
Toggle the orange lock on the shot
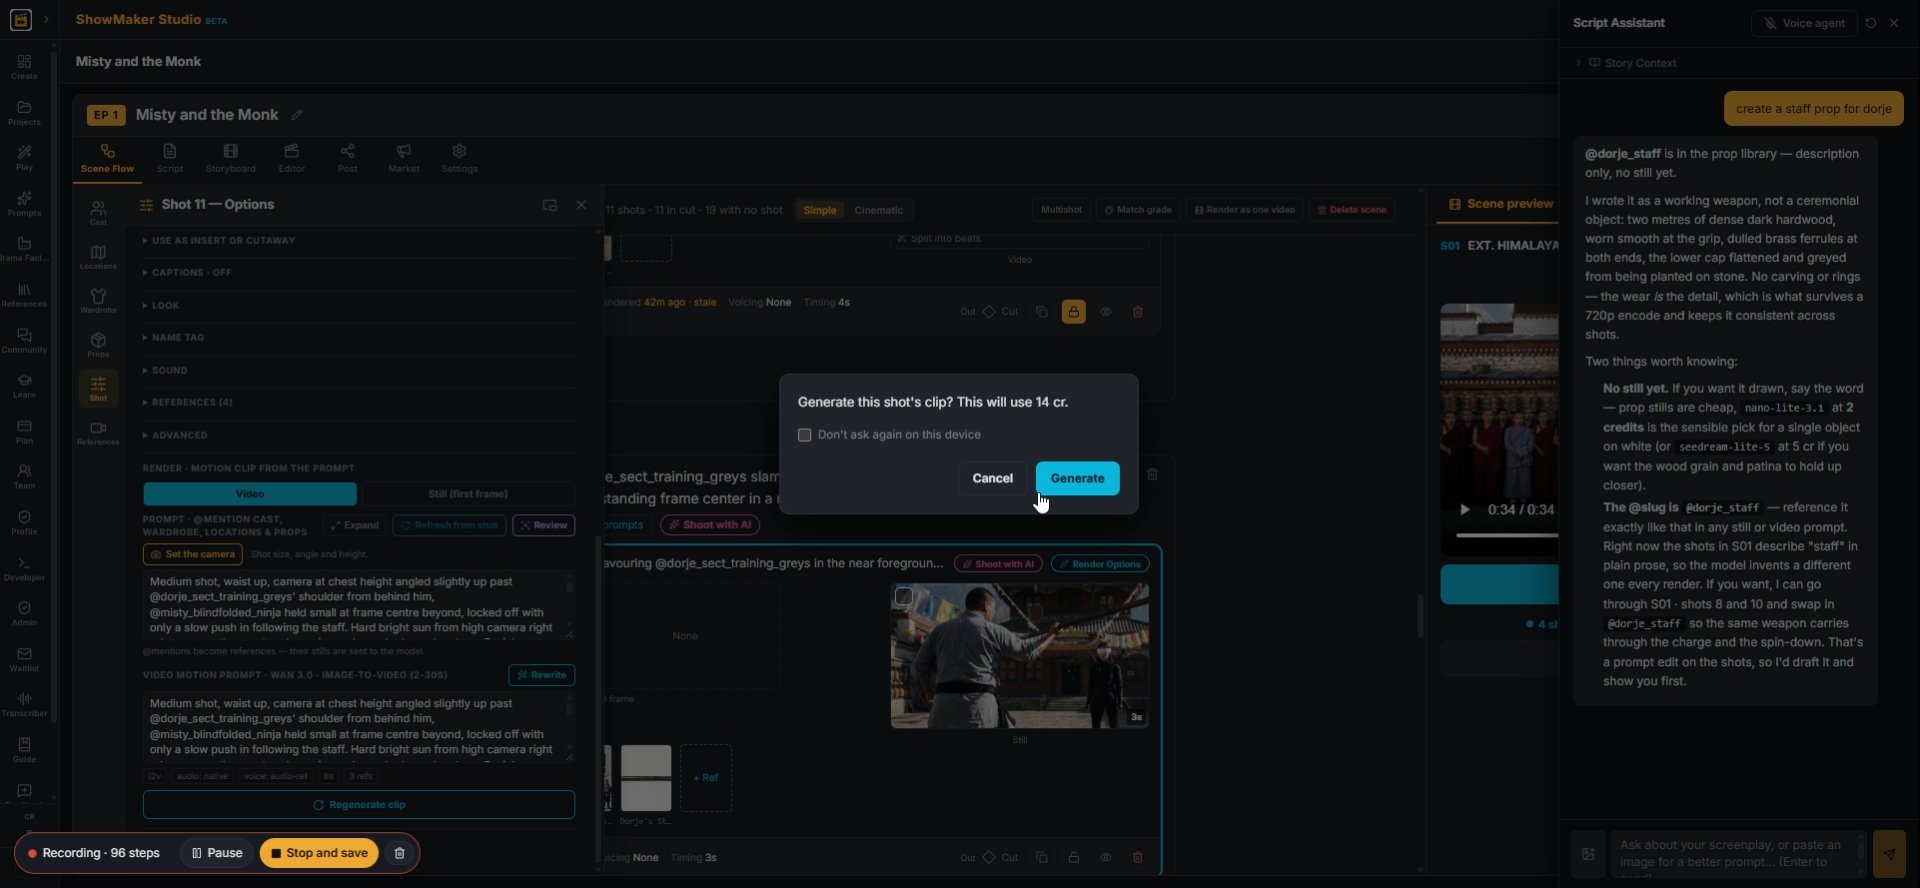(1073, 312)
